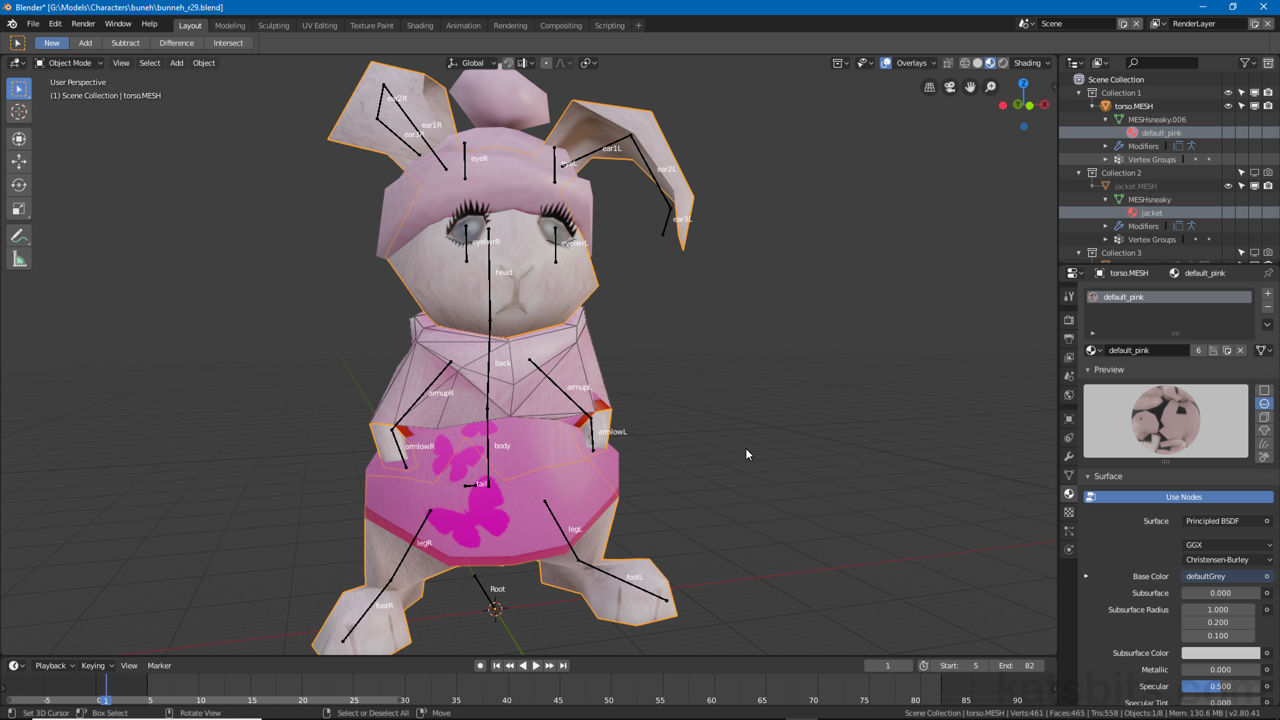Toggle the snap magnet button
Screen dimensions: 1280x720
508,63
